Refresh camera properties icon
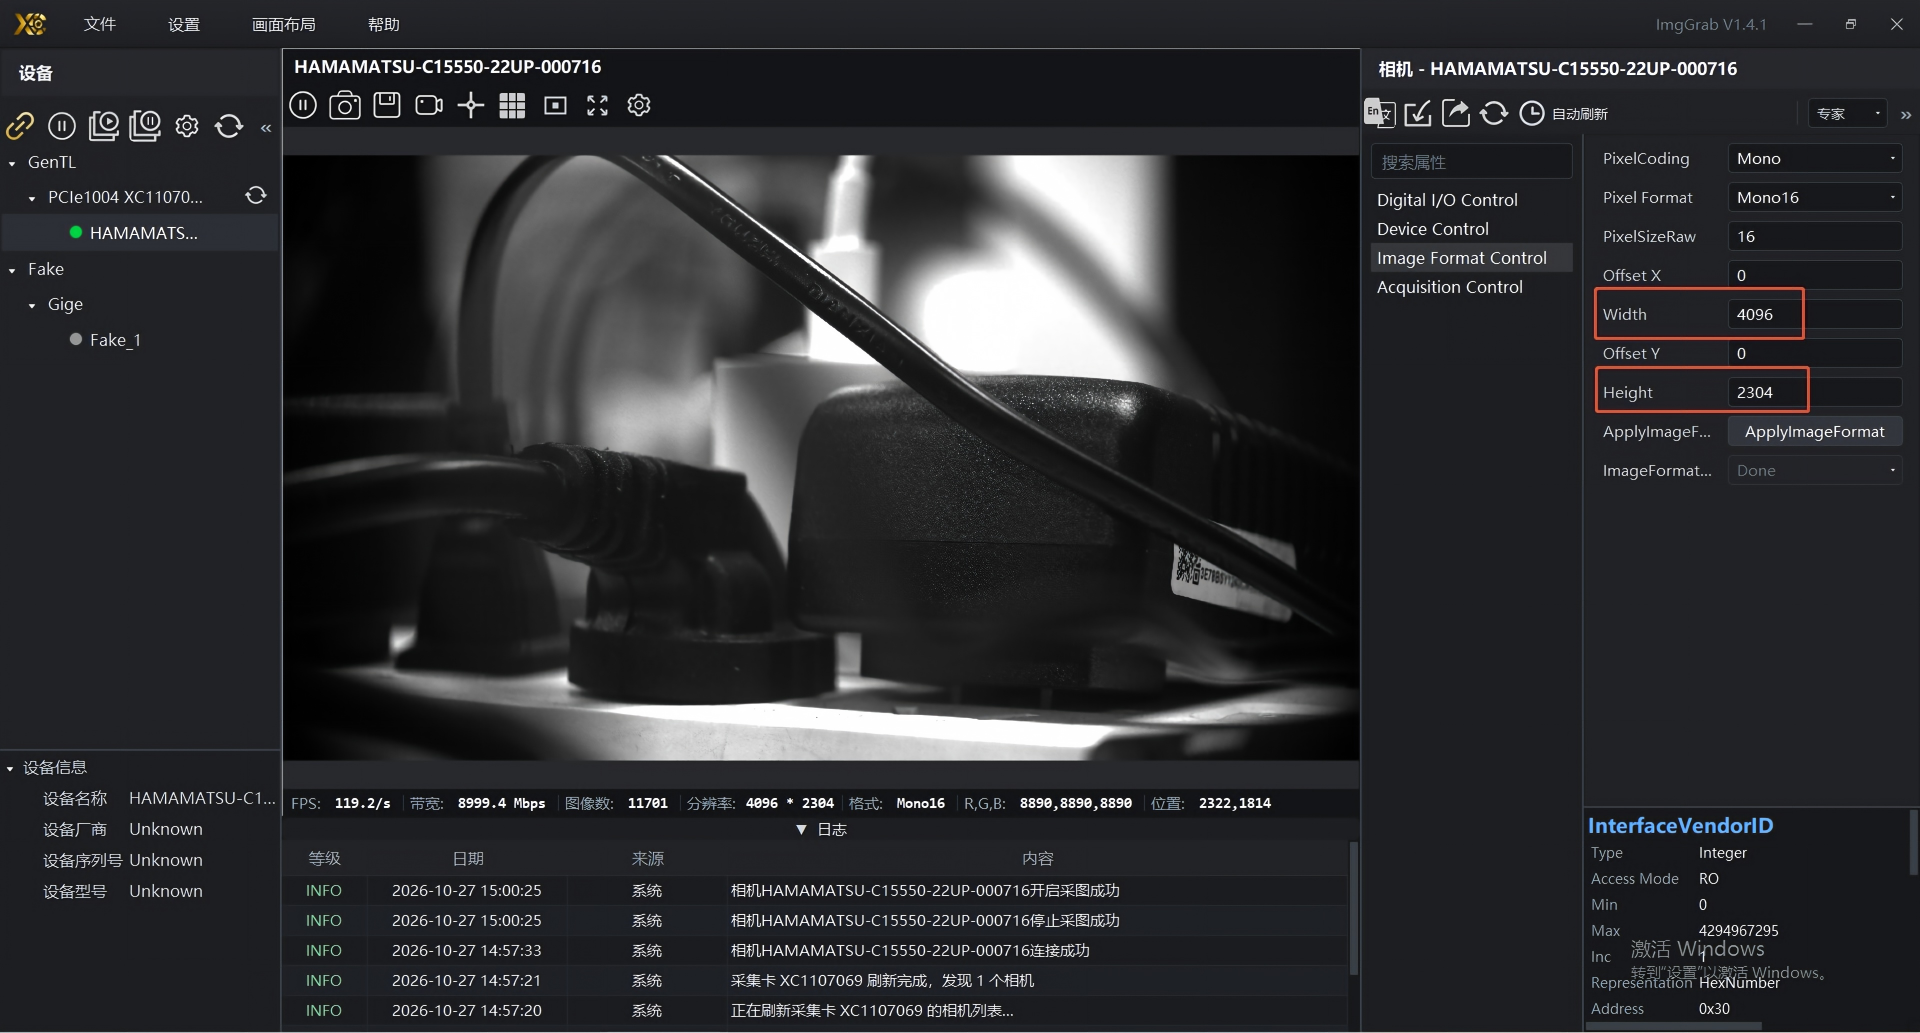The image size is (1920, 1033). (x=1494, y=113)
